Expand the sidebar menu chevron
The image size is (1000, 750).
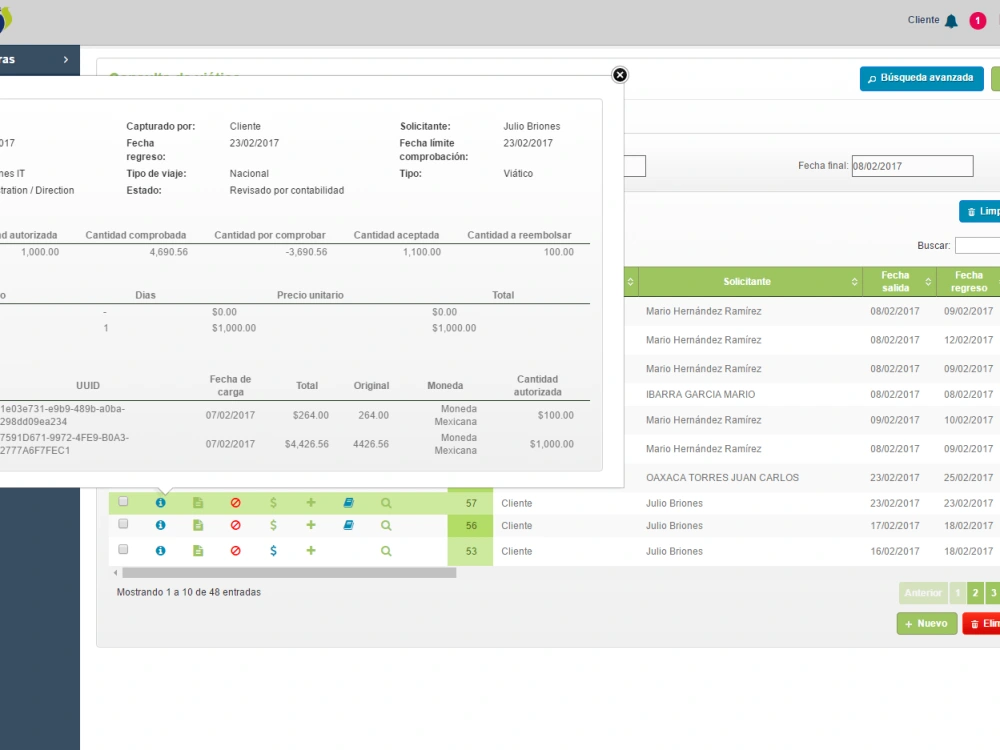66,59
